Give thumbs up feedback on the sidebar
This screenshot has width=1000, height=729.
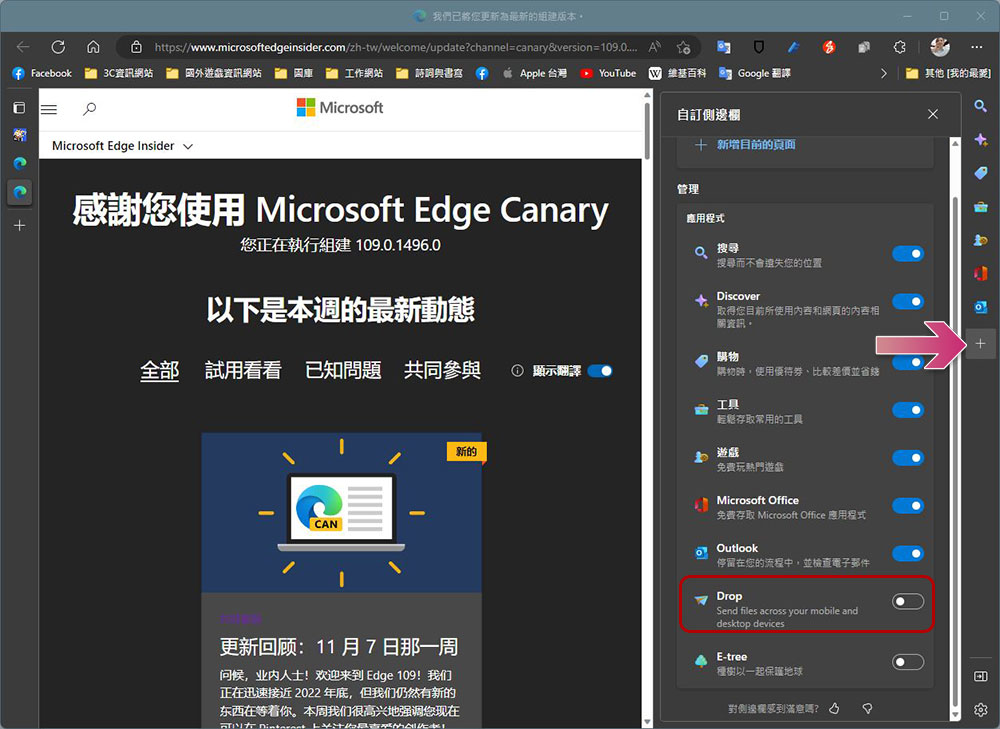834,708
